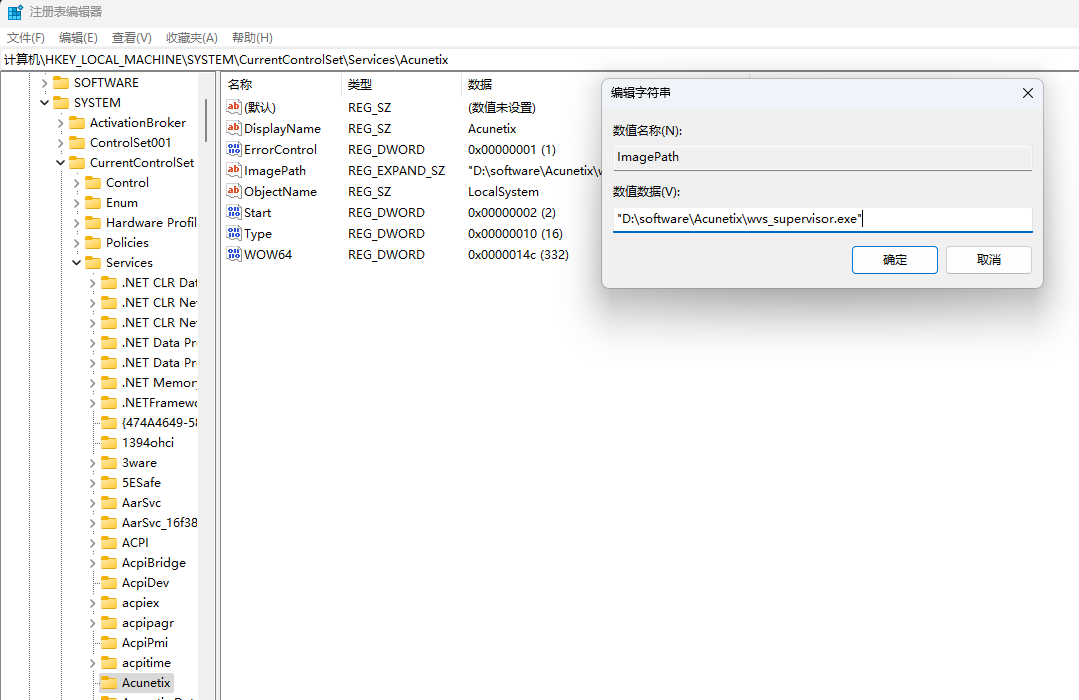Collapse the Services key chevron

[77, 263]
